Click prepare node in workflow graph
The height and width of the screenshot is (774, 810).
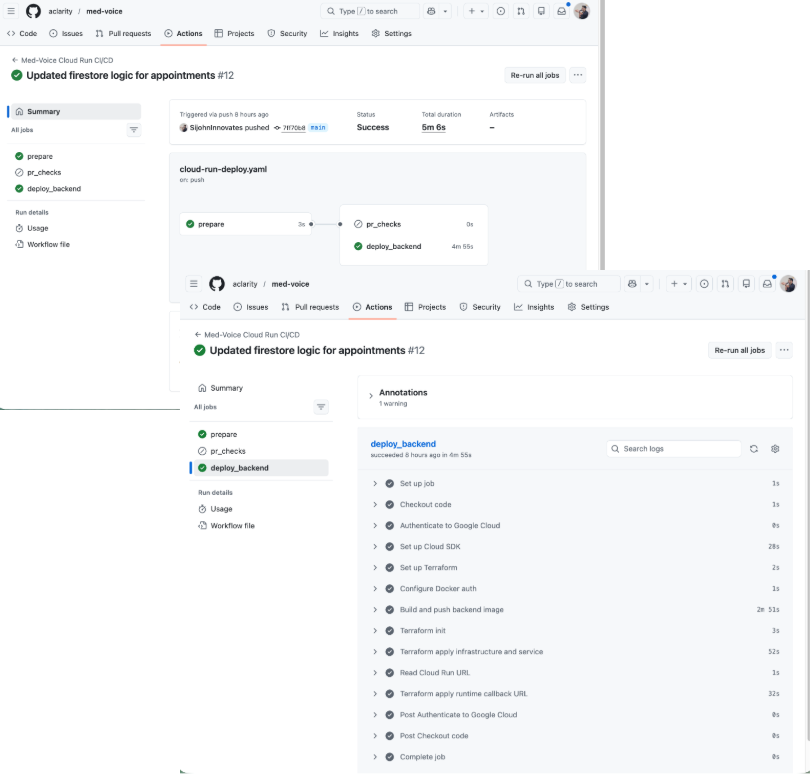pos(245,224)
